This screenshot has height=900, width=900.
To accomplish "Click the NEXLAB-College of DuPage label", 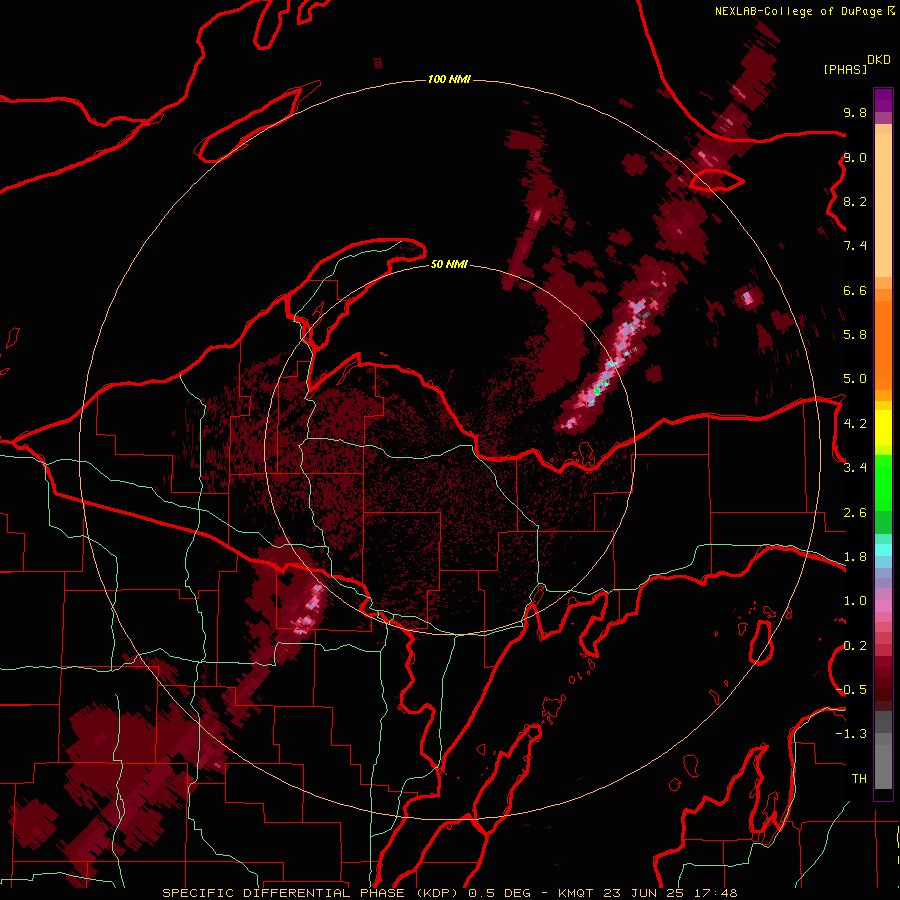I will (800, 11).
